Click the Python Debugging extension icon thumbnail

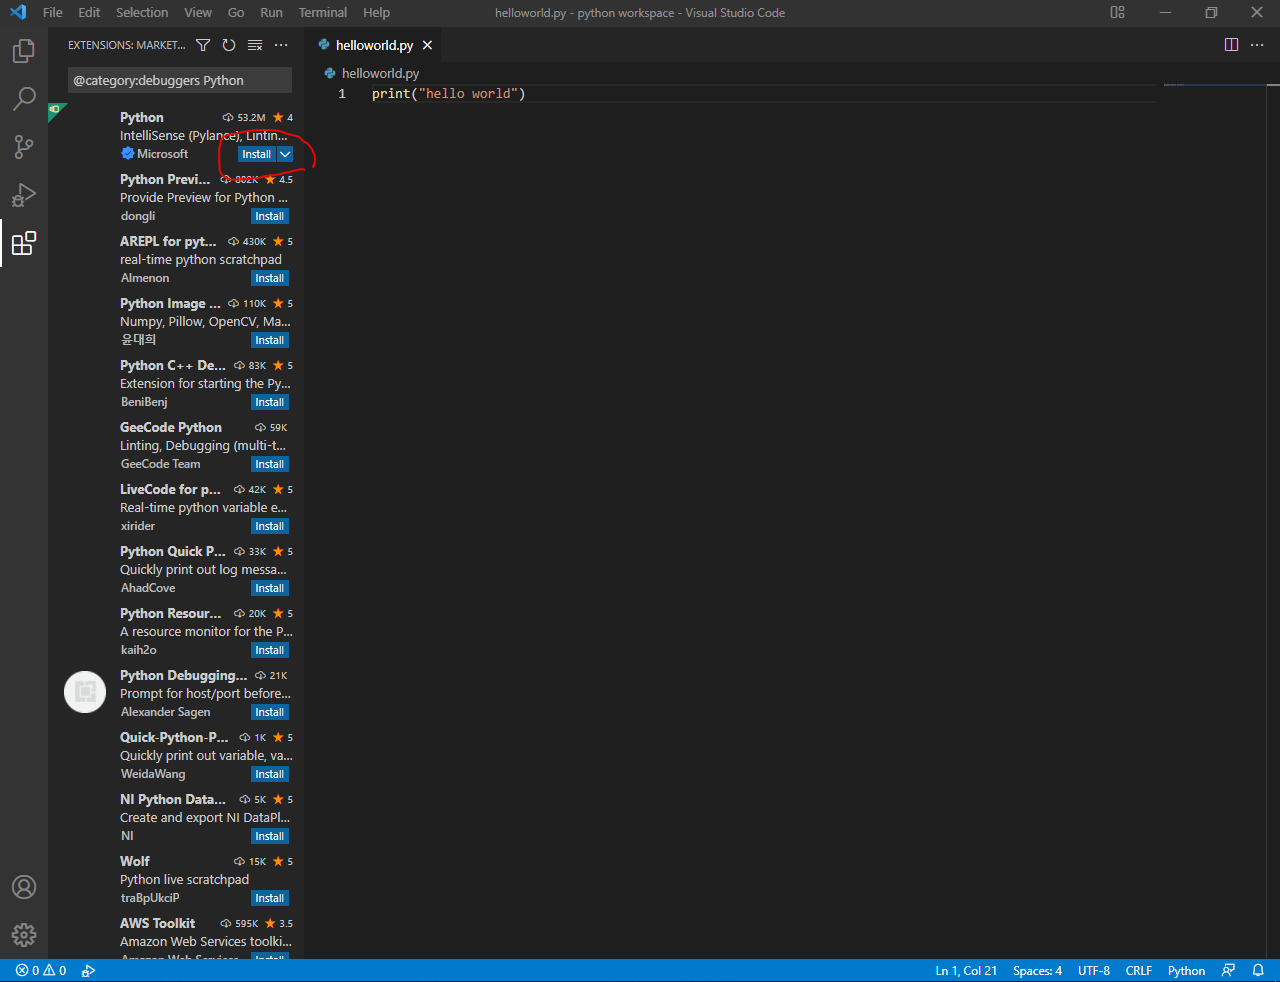(x=85, y=692)
